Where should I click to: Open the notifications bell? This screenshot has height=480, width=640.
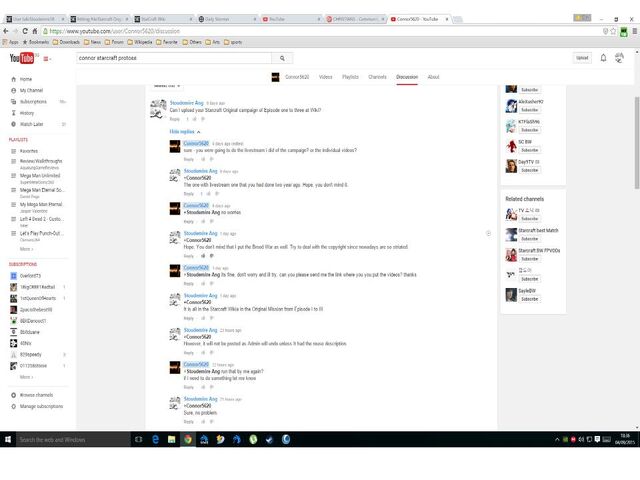pos(603,58)
